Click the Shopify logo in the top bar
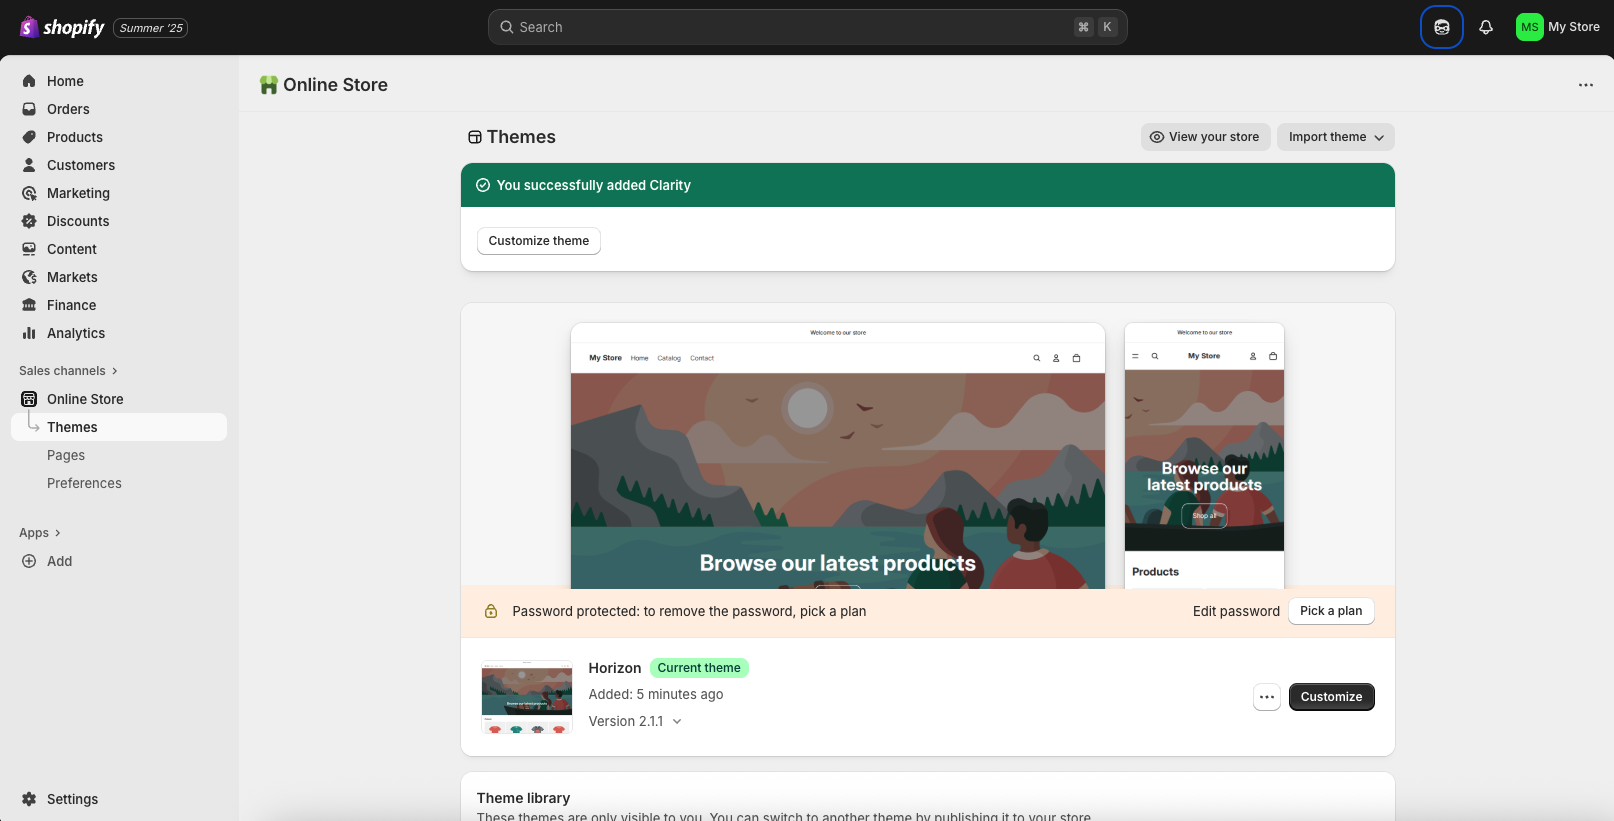 62,27
